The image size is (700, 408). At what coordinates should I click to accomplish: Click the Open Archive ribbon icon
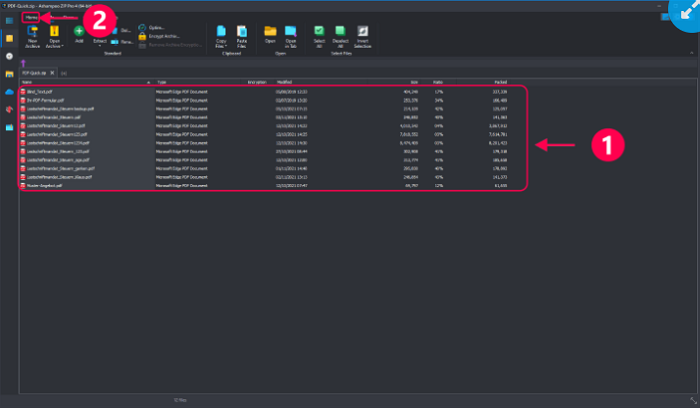54,31
